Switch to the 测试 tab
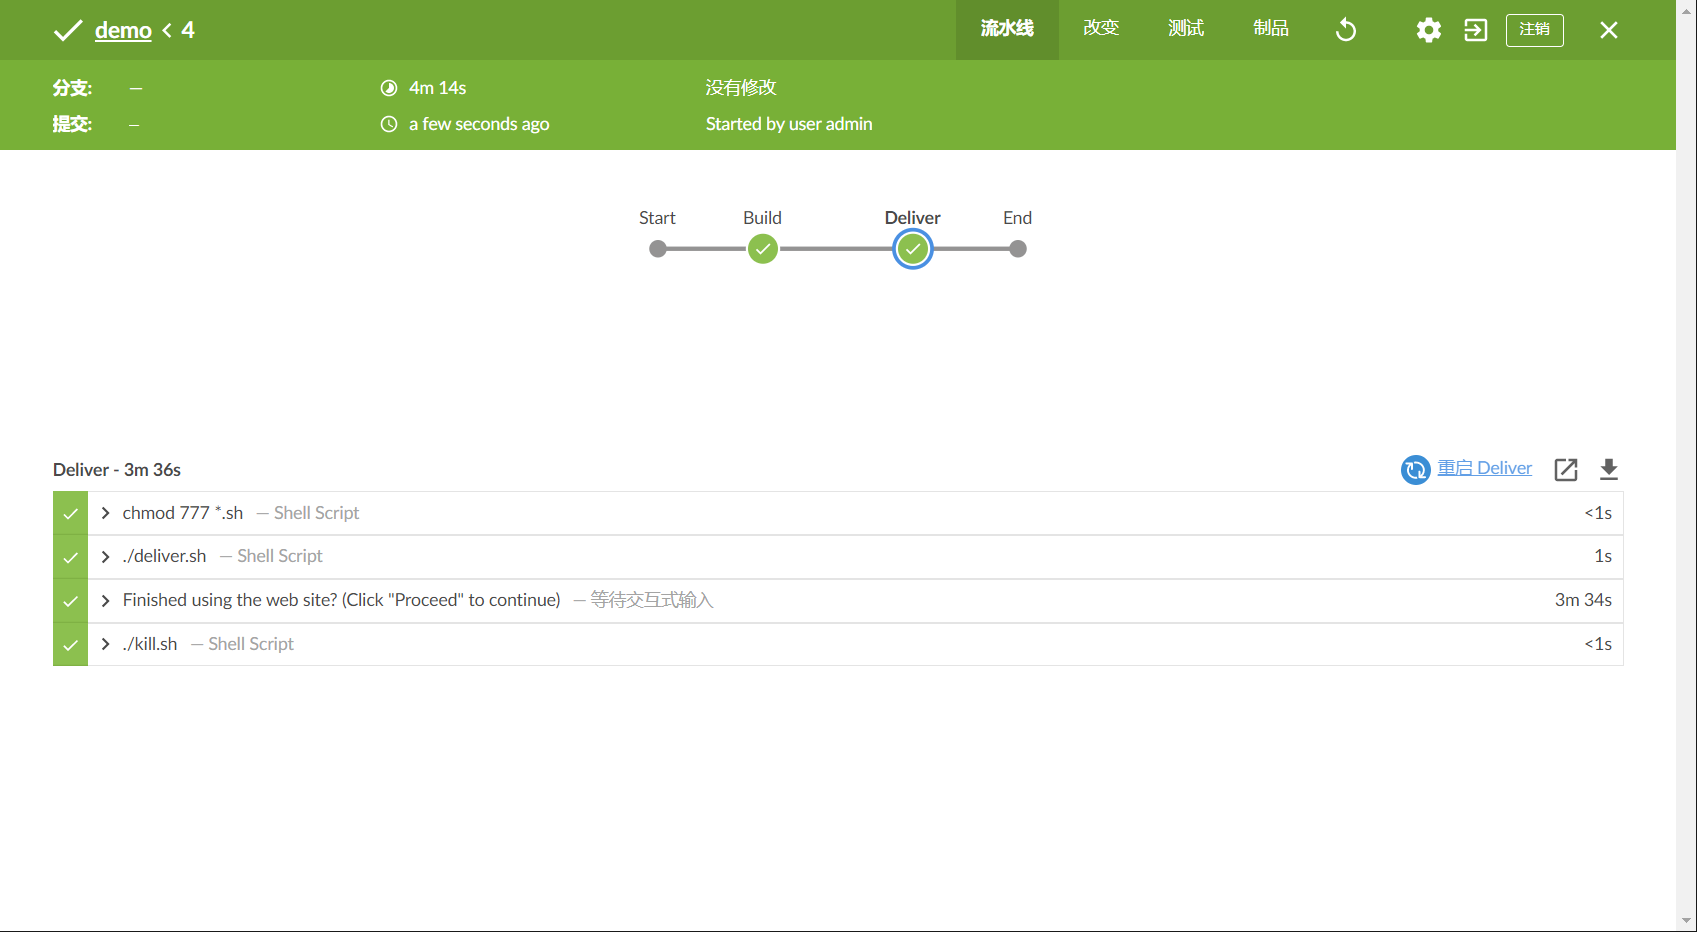This screenshot has width=1697, height=932. tap(1185, 28)
